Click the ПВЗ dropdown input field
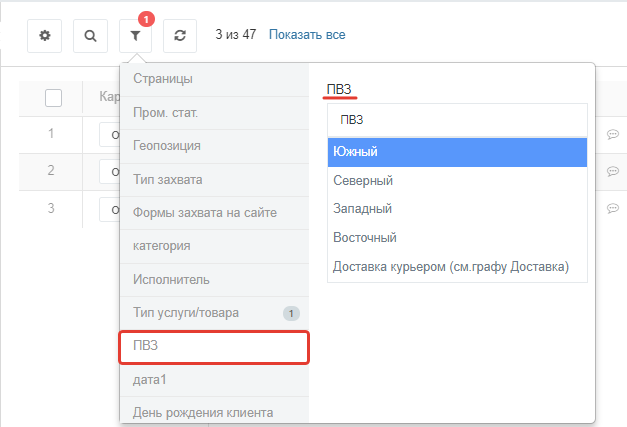The width and height of the screenshot is (627, 427). coord(457,120)
